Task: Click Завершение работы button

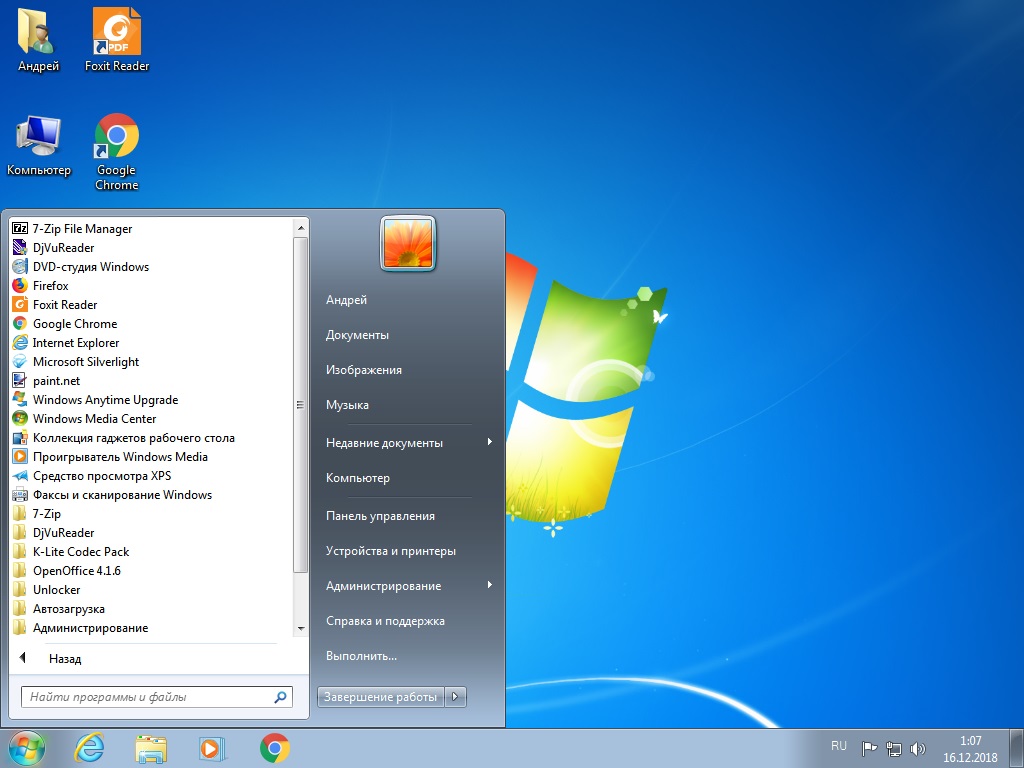Action: coord(381,697)
